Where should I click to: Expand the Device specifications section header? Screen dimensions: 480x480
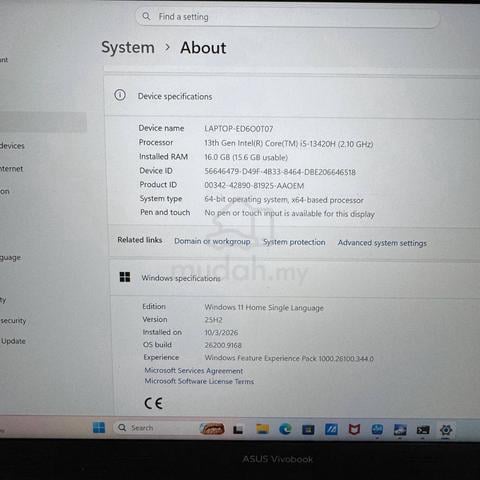pyautogui.click(x=292, y=96)
